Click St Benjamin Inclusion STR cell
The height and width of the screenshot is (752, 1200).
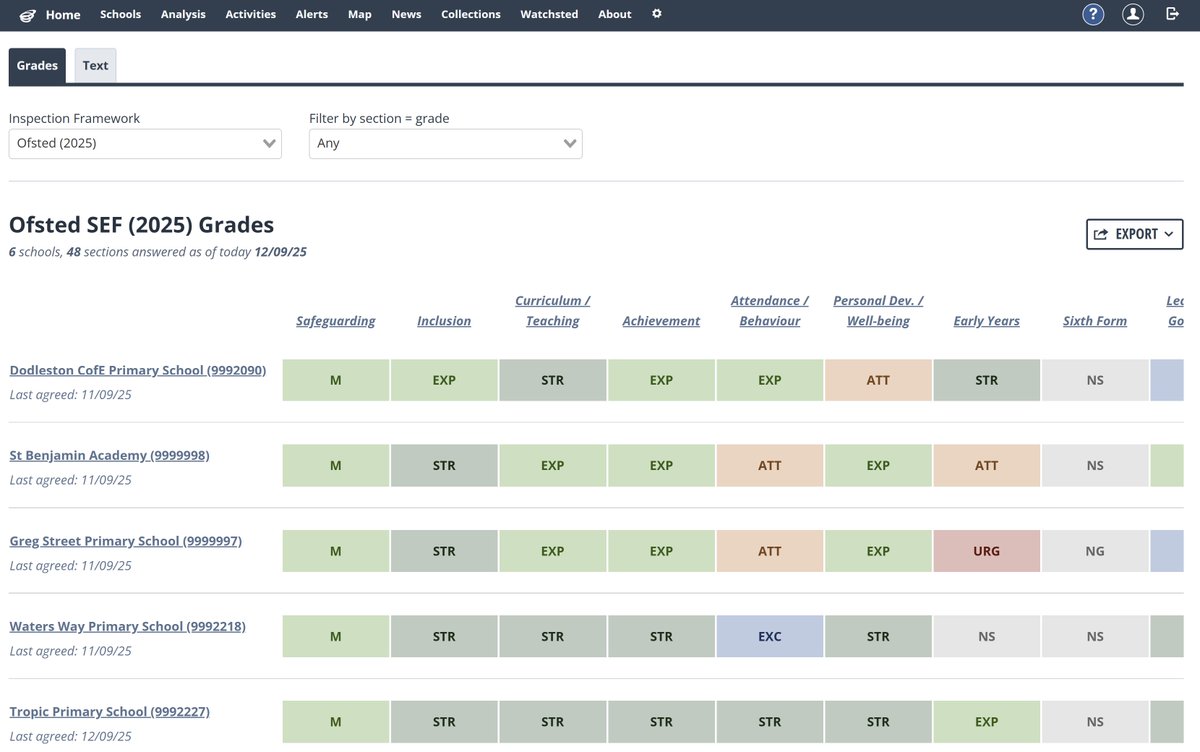[444, 465]
